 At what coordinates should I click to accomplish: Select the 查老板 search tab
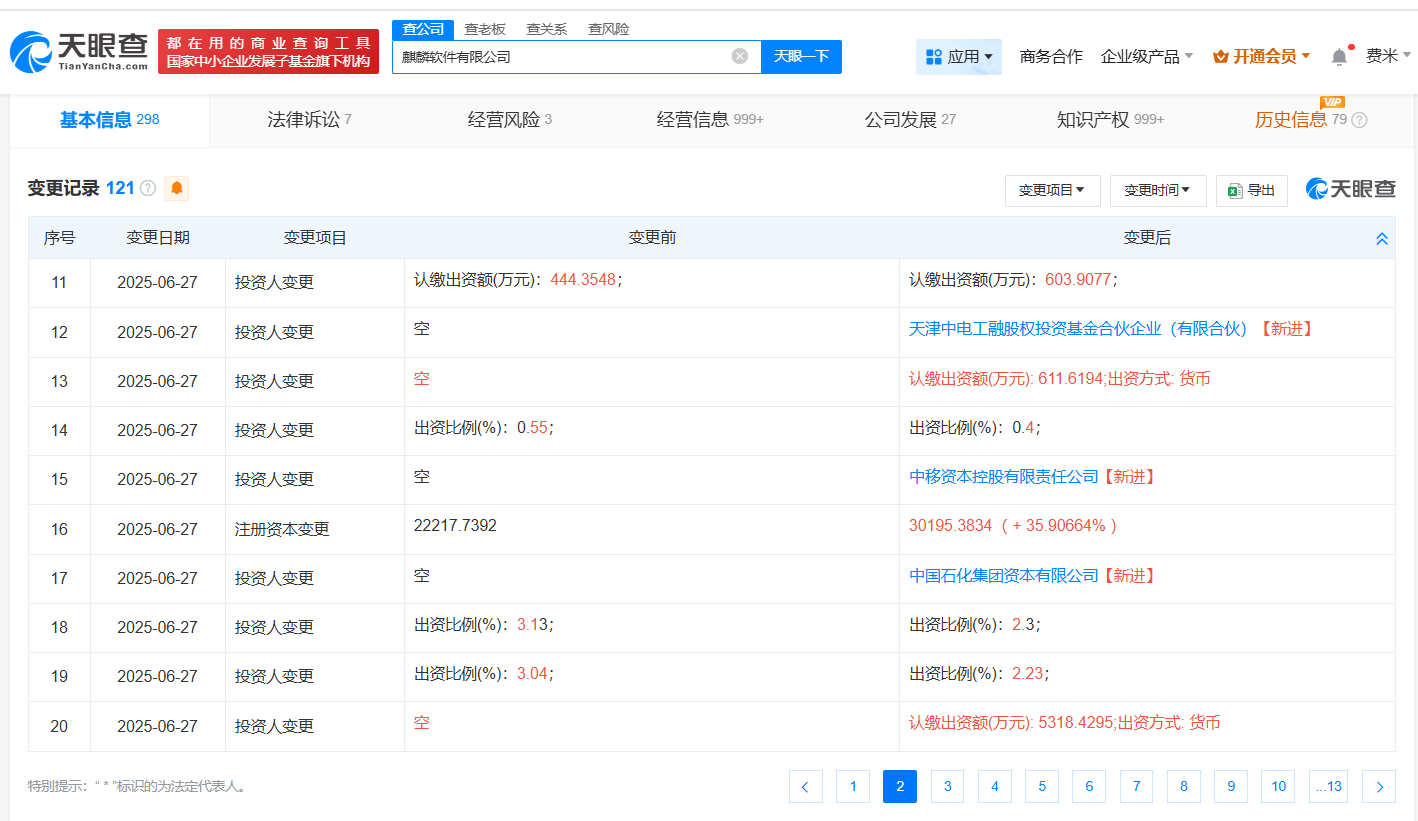485,29
